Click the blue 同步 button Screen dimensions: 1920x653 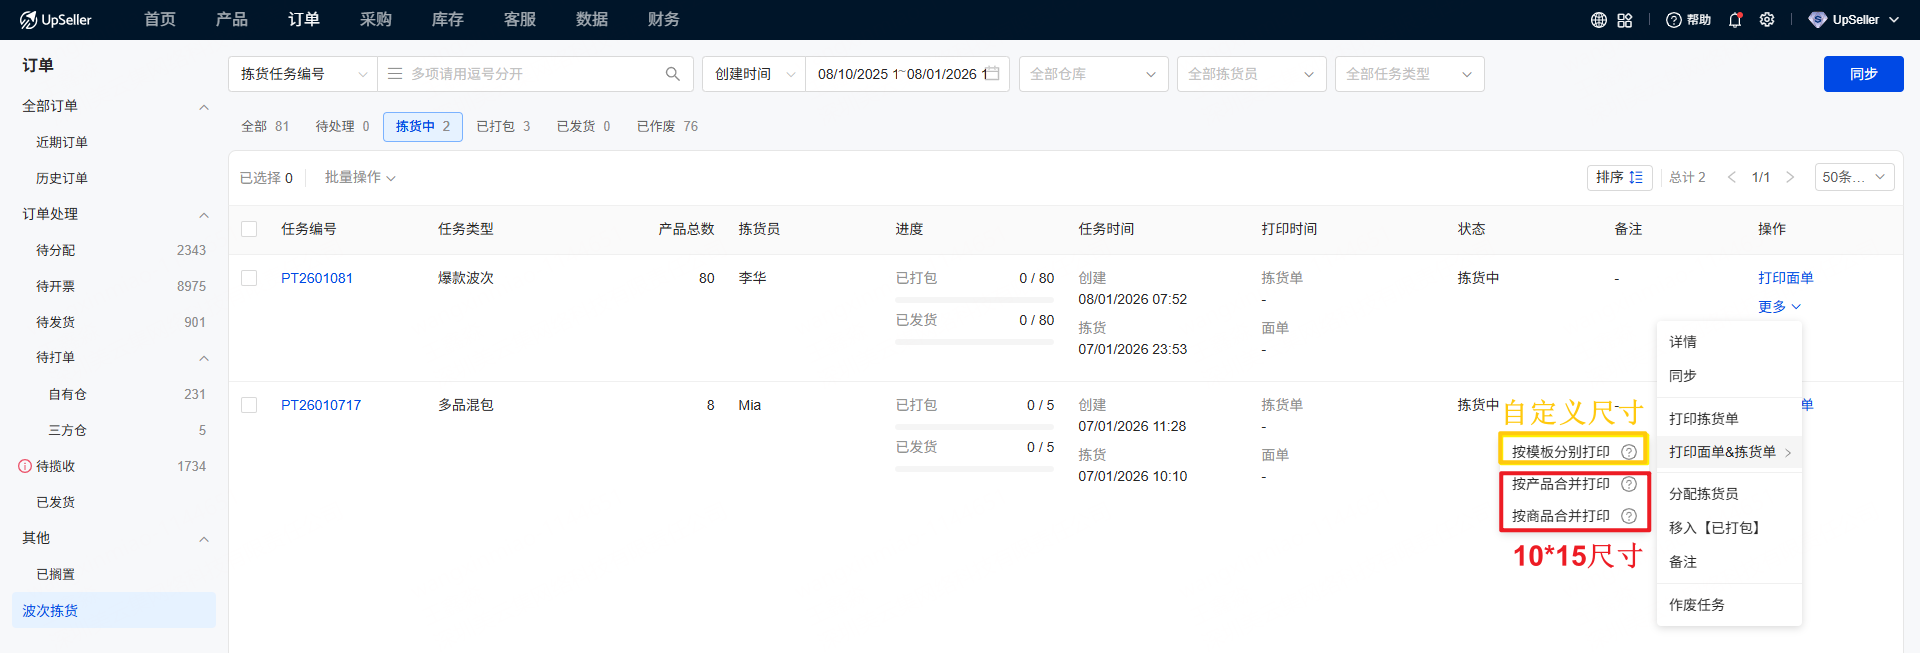(x=1862, y=74)
